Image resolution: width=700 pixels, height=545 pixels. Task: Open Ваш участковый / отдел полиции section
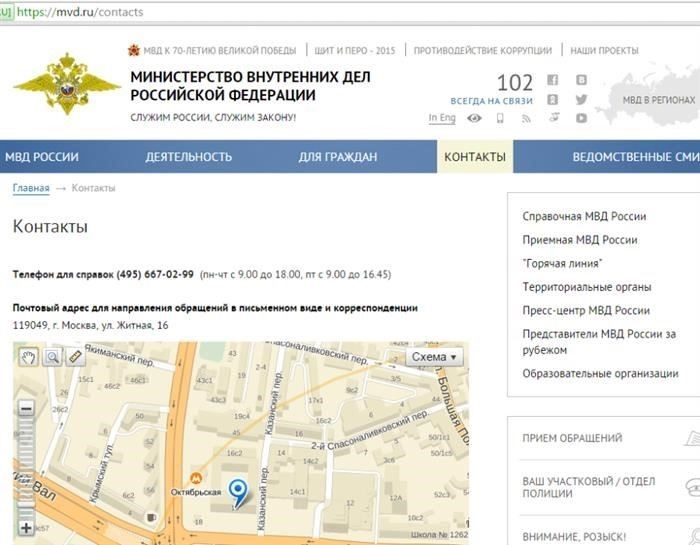[x=589, y=487]
